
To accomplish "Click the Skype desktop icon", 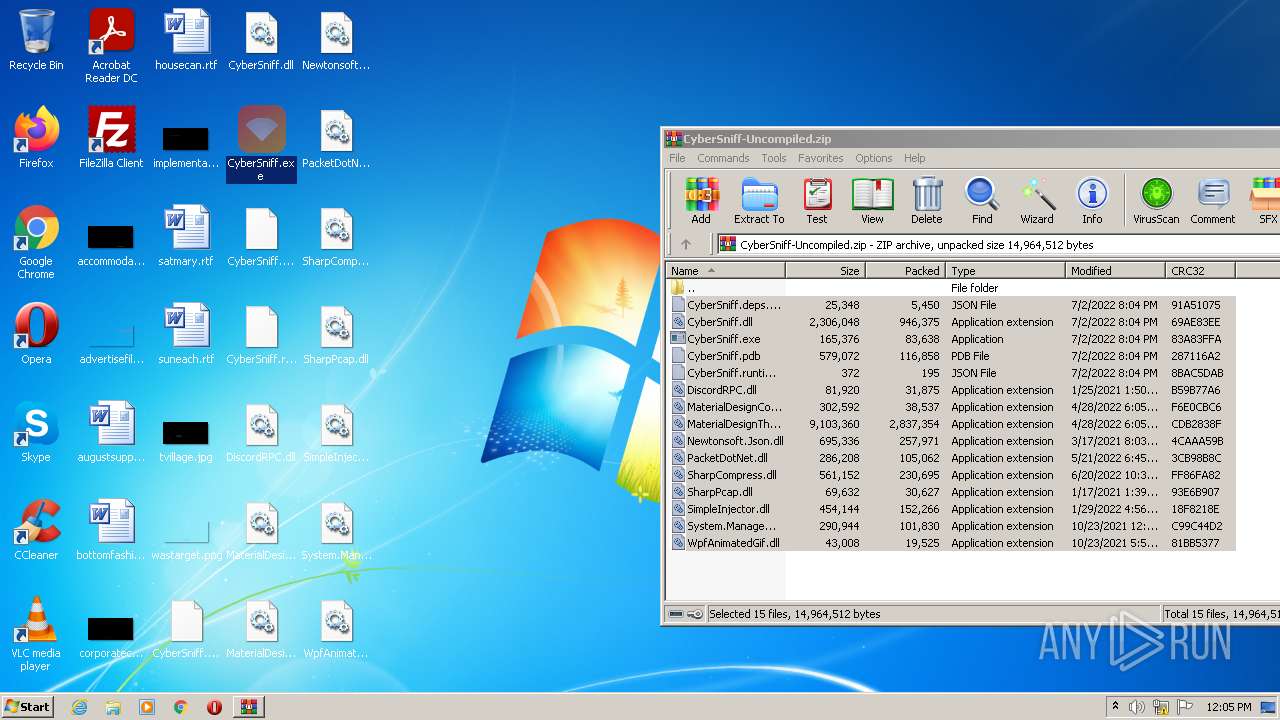I will (x=36, y=432).
